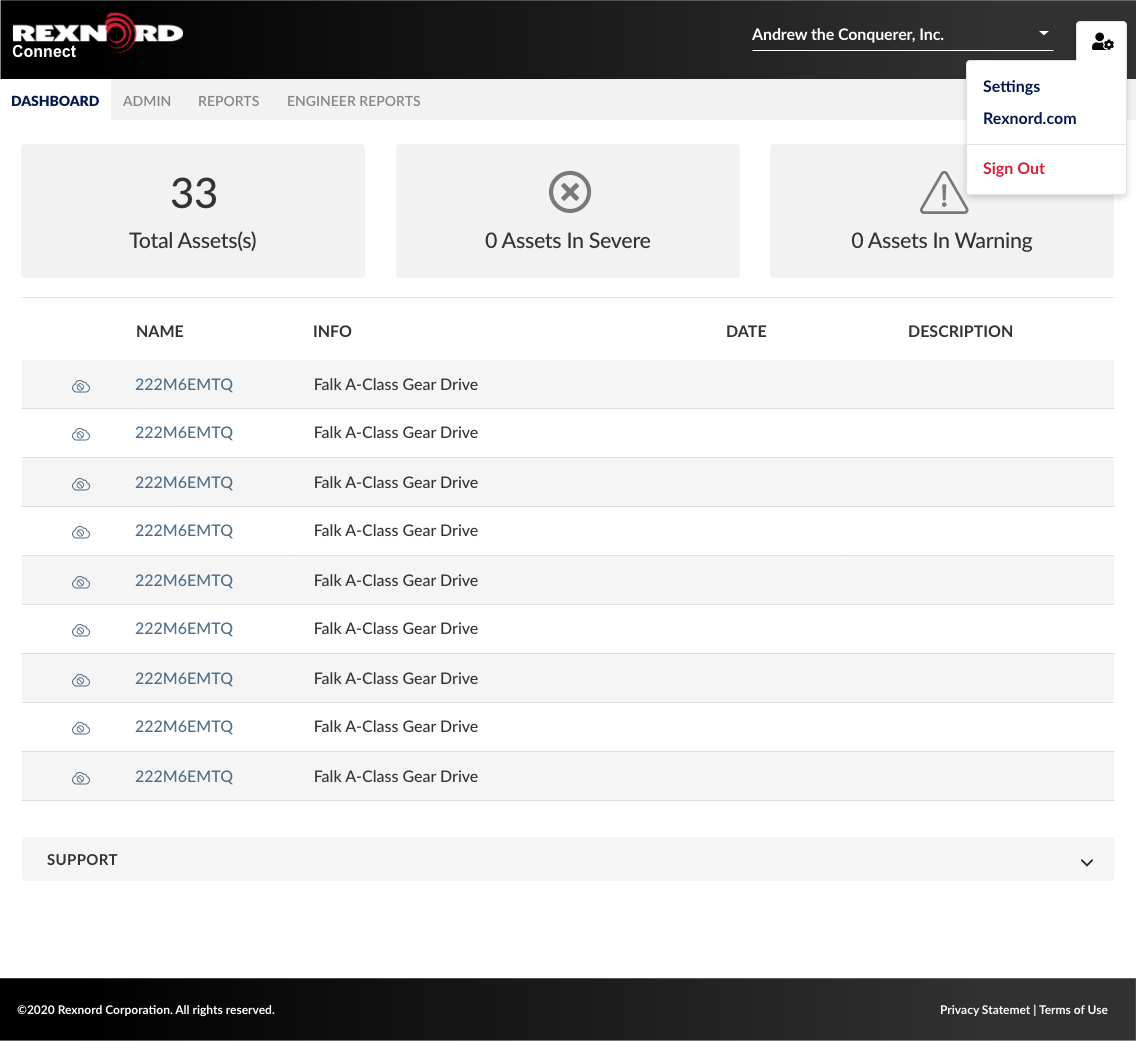This screenshot has height=1041, width=1136.
Task: Click the DESCRIPTION column header
Action: coord(960,331)
